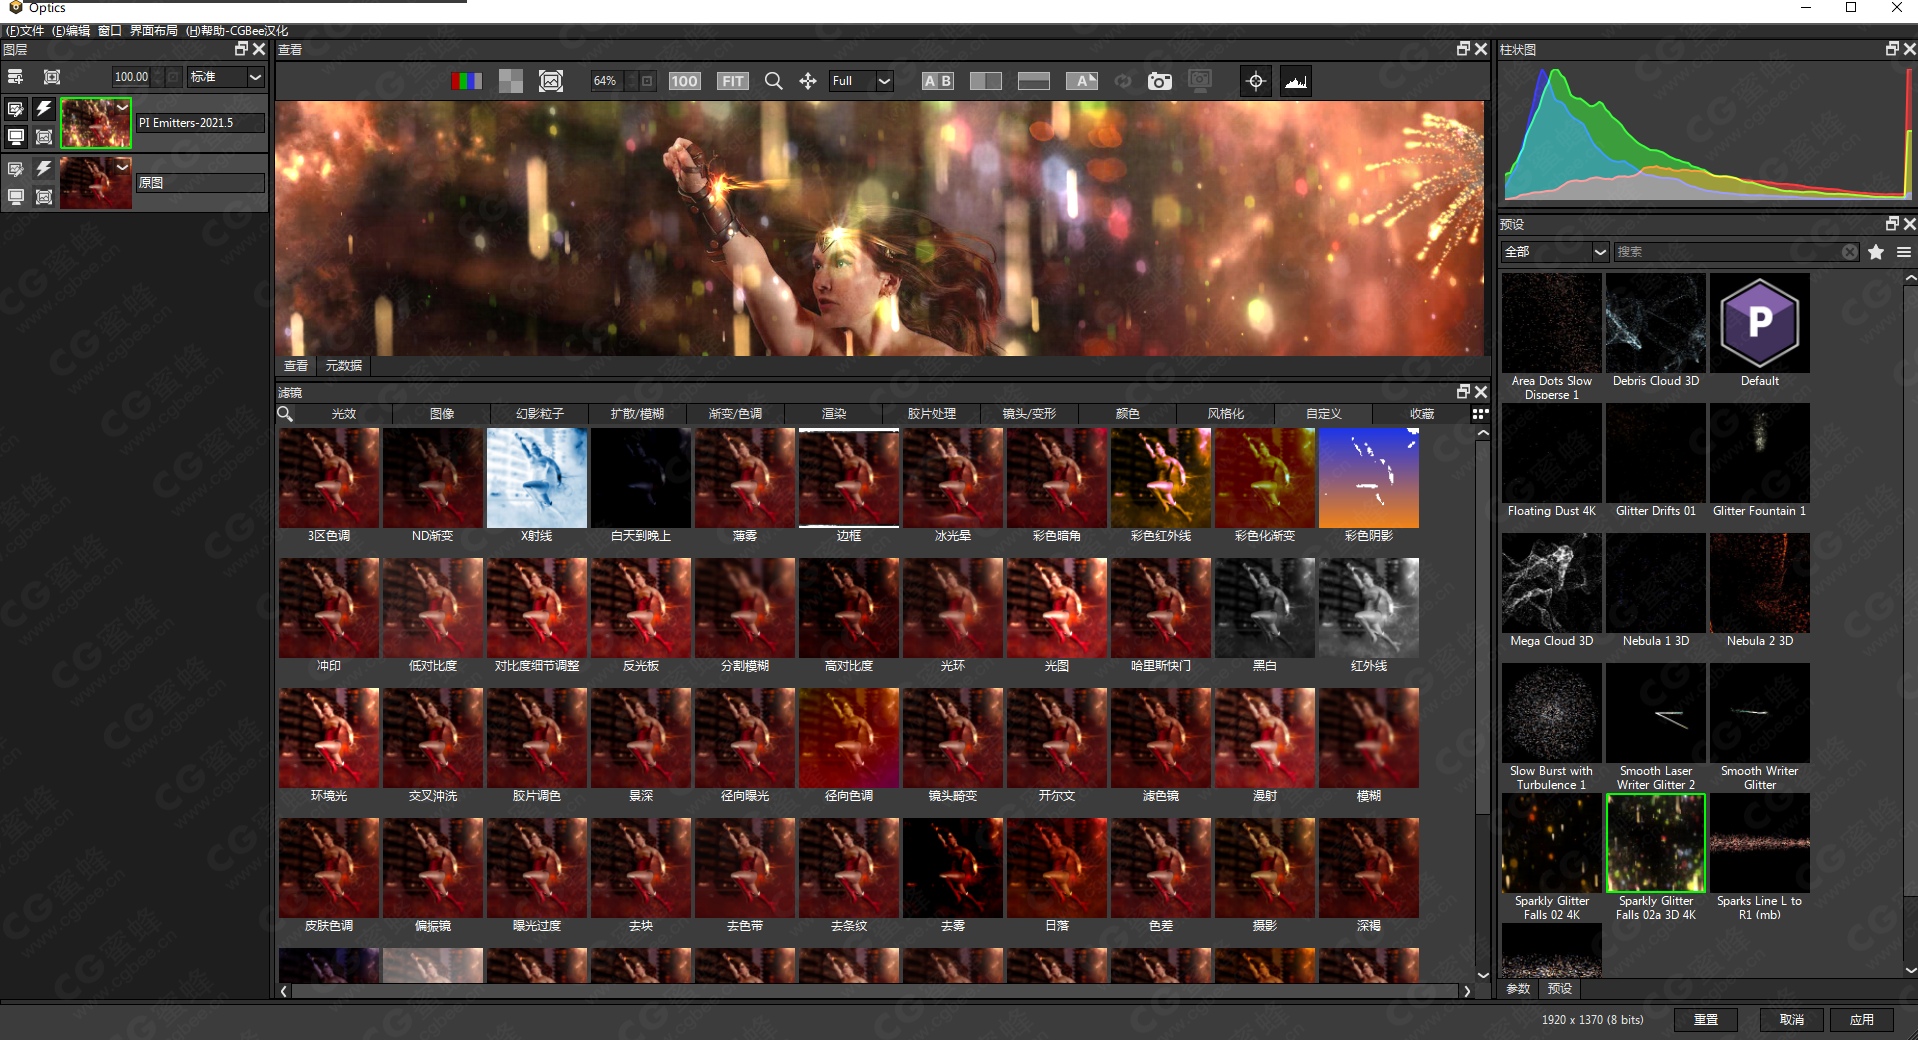Select the Sparks Line L to R1 preset

pos(1760,843)
